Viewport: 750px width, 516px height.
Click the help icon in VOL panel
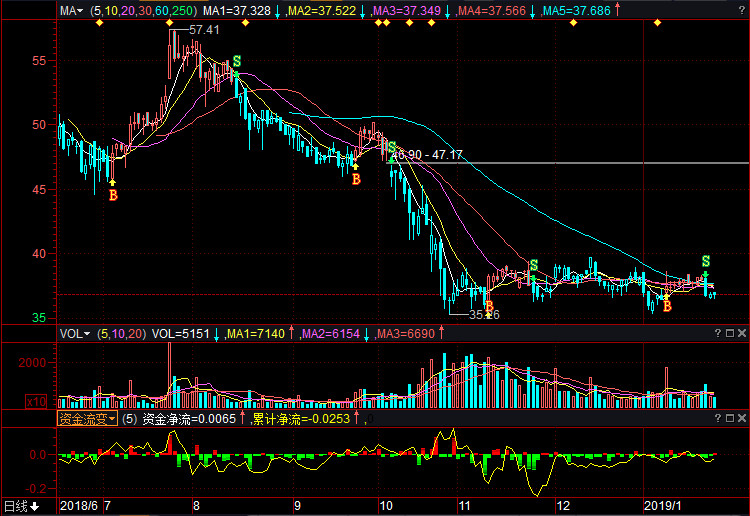tap(716, 333)
